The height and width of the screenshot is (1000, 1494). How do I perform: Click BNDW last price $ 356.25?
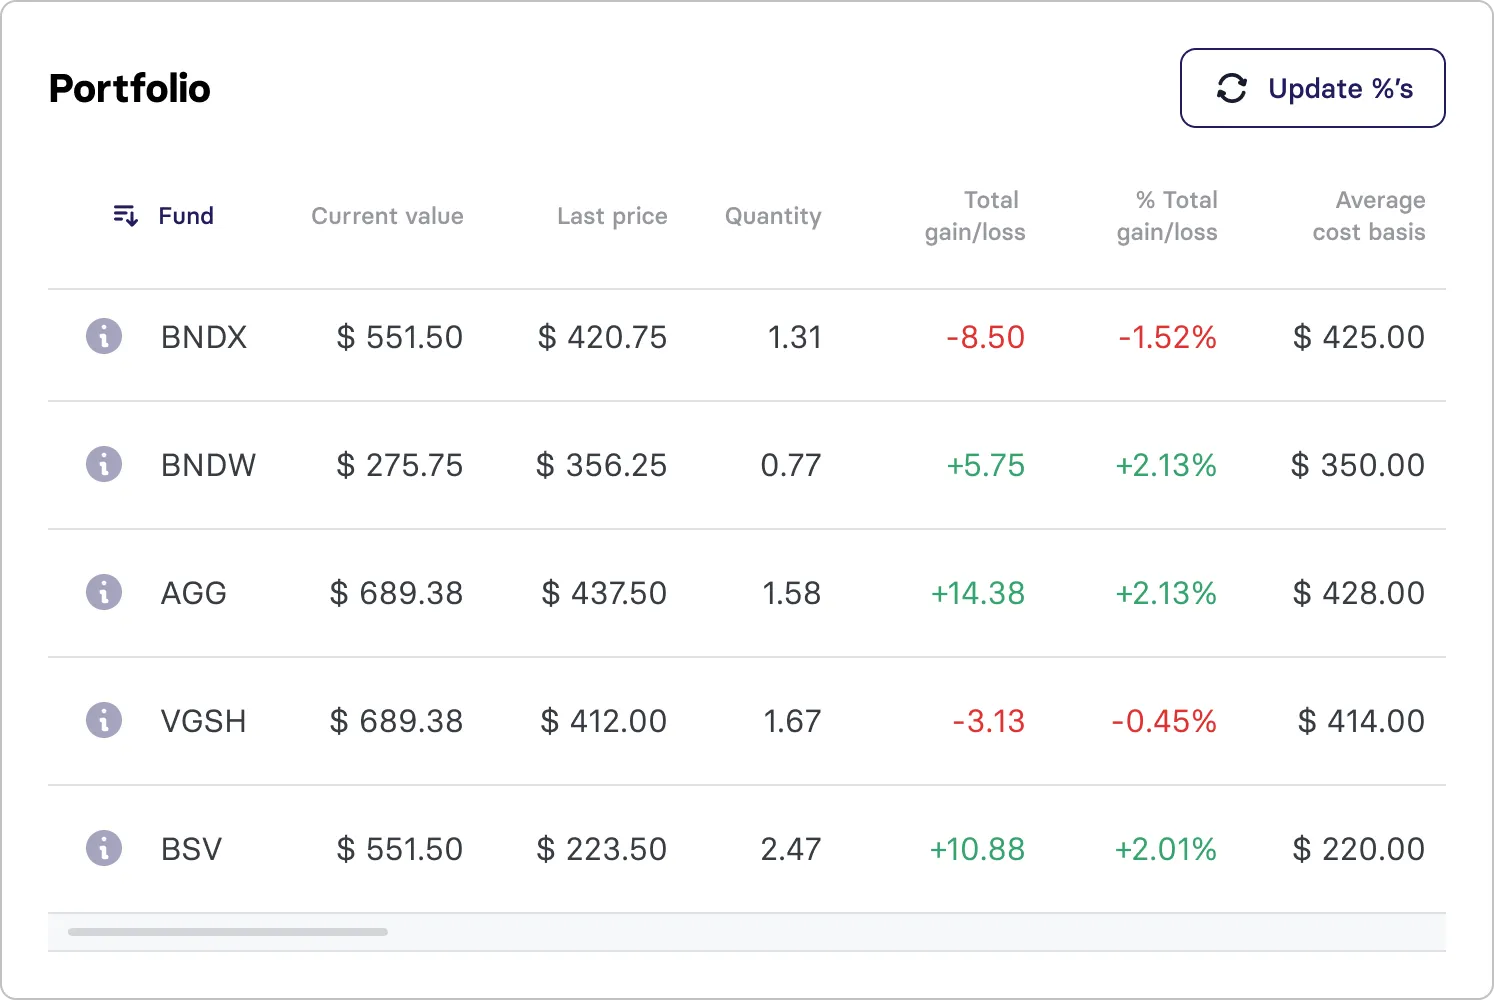[601, 465]
